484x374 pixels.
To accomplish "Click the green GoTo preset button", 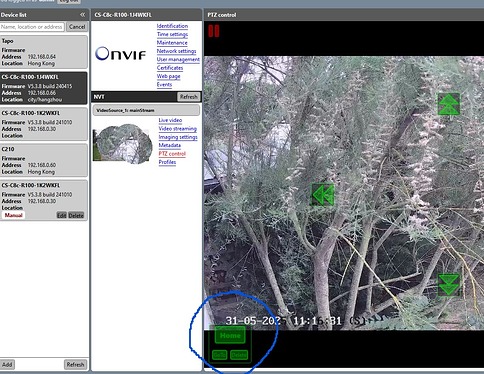I will pos(220,355).
